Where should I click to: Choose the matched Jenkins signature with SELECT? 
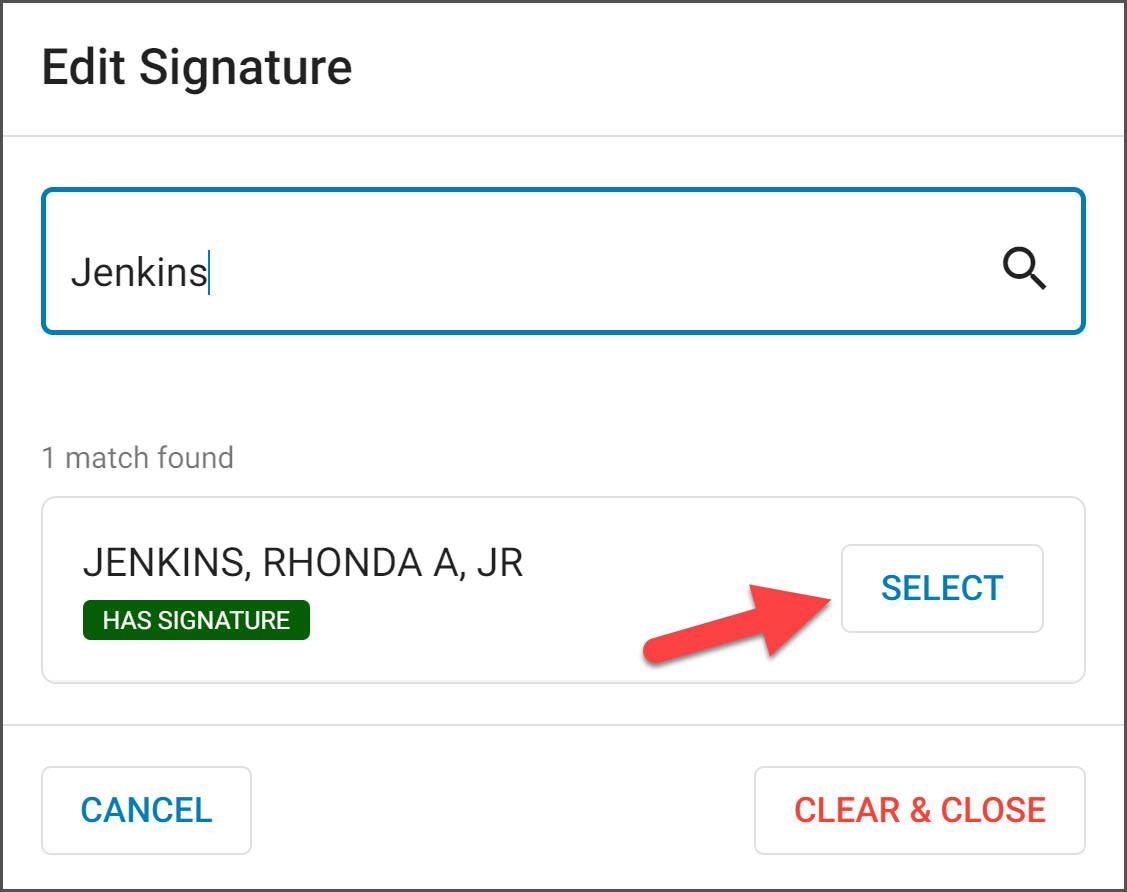coord(942,588)
